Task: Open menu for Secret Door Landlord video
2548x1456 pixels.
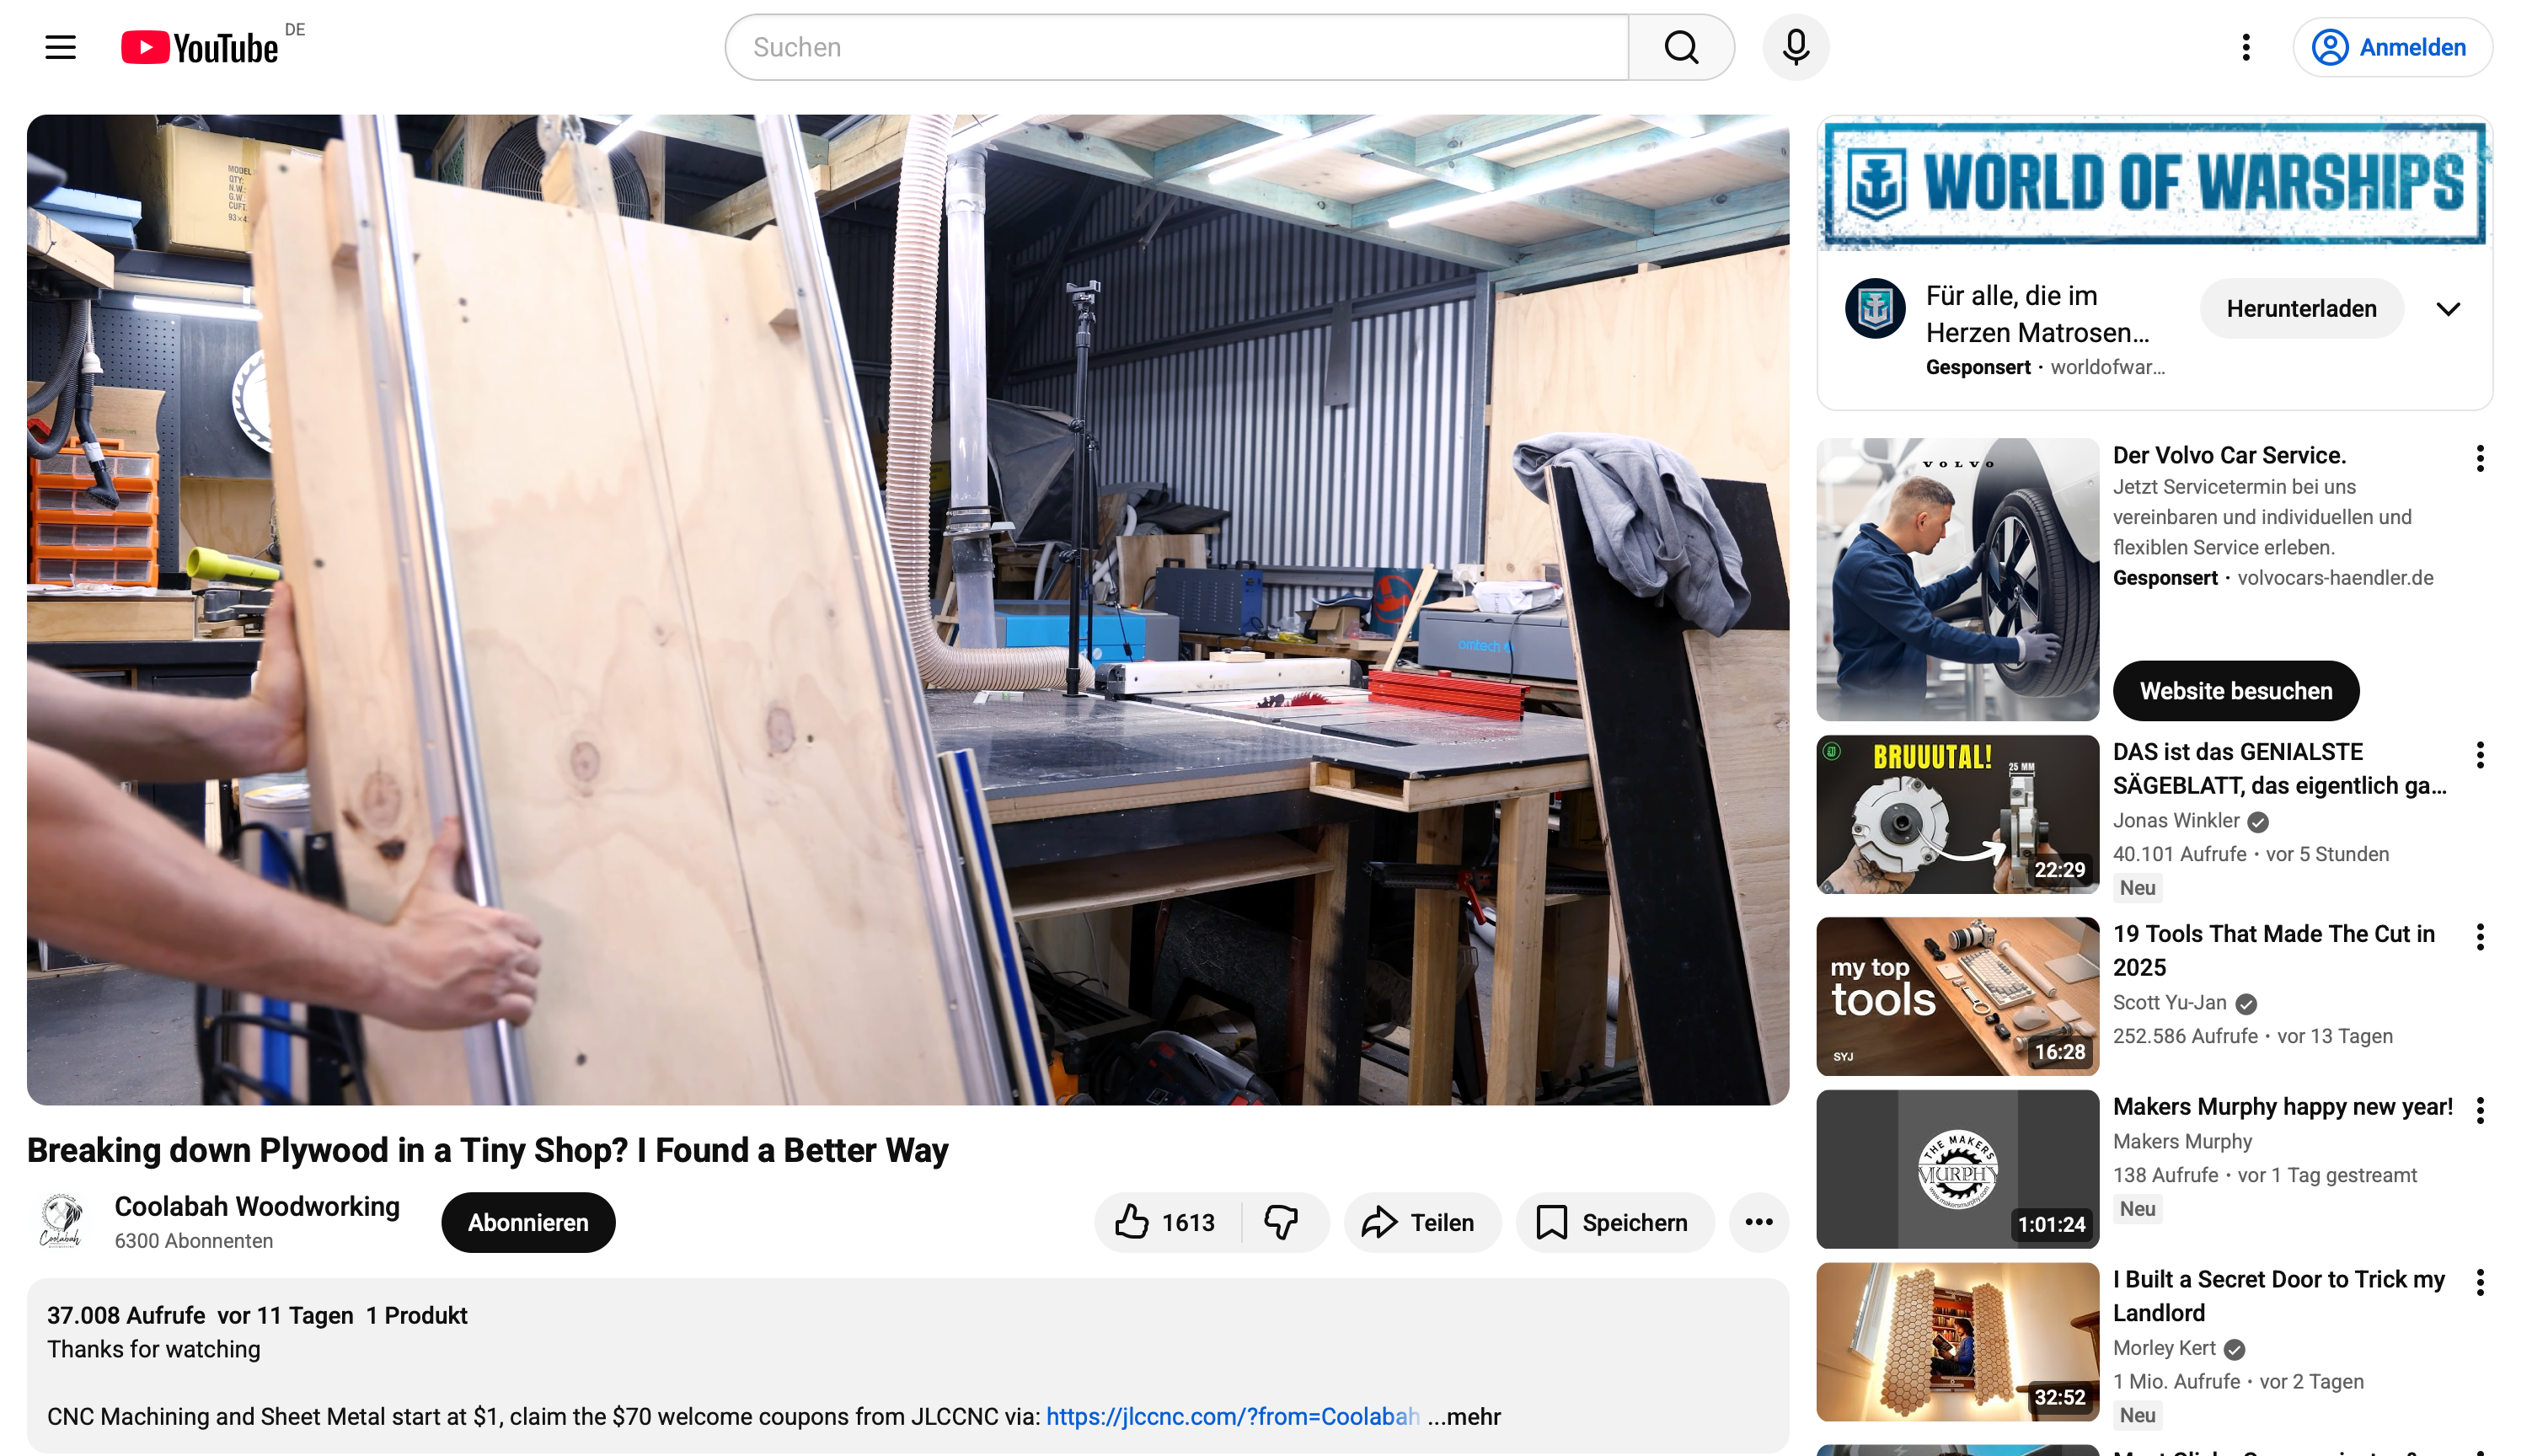Action: [2479, 1282]
